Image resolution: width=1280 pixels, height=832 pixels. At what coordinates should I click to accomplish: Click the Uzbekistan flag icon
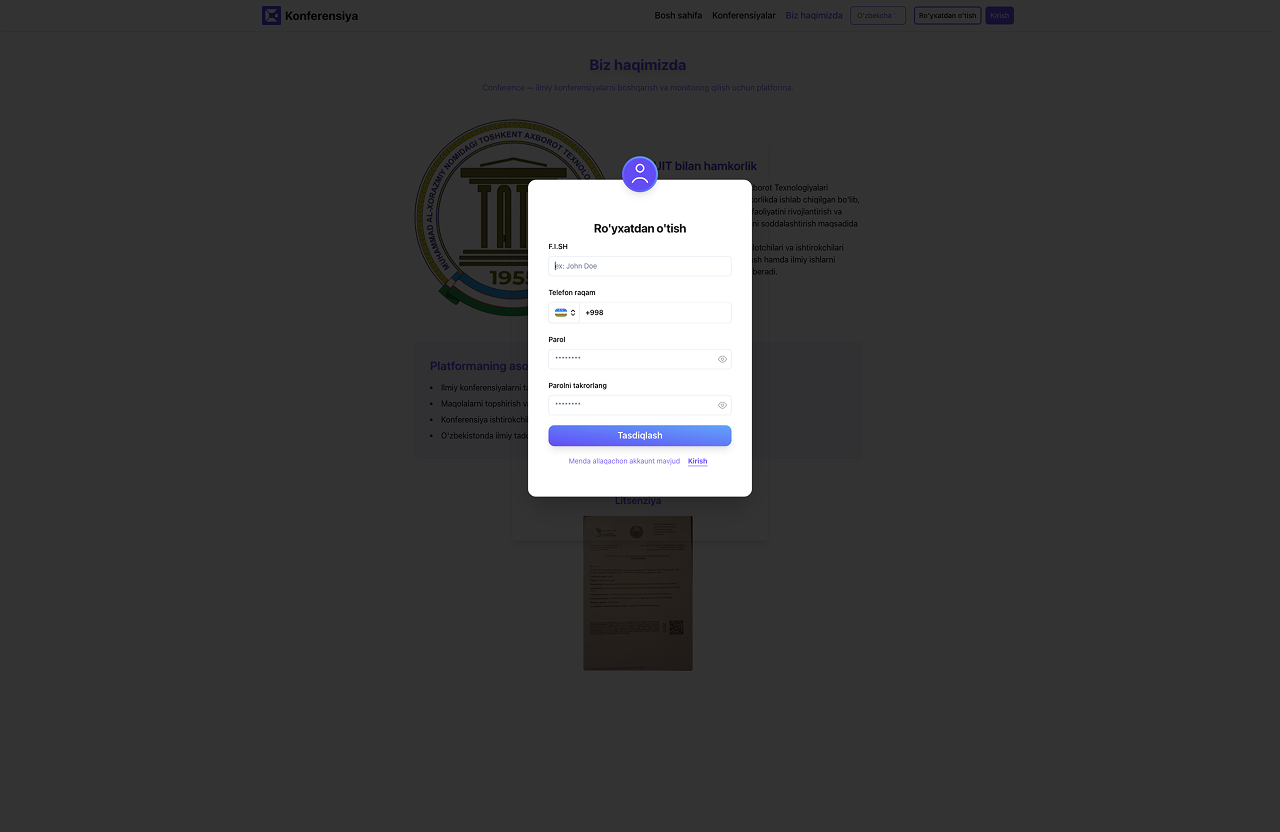(x=561, y=313)
